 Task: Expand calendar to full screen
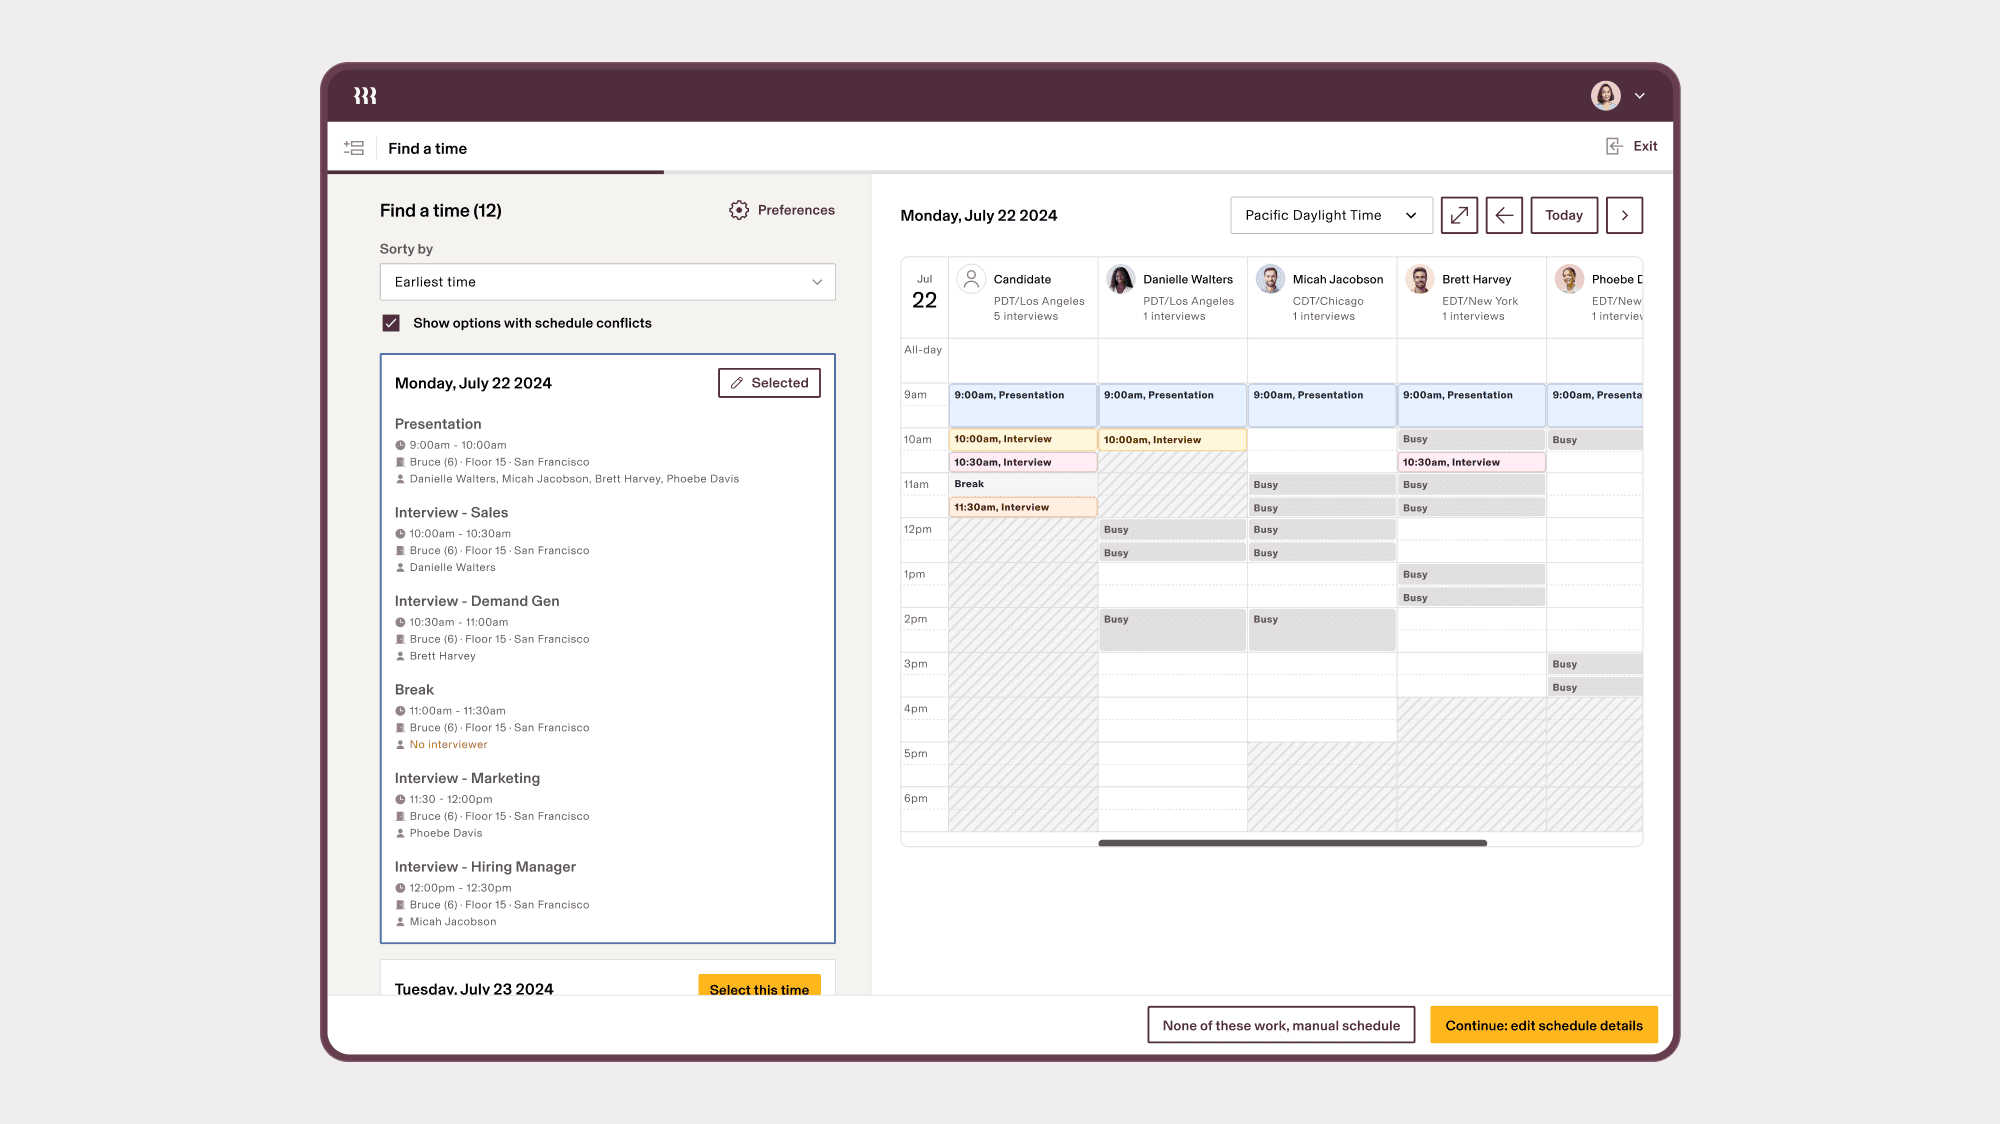click(1459, 215)
